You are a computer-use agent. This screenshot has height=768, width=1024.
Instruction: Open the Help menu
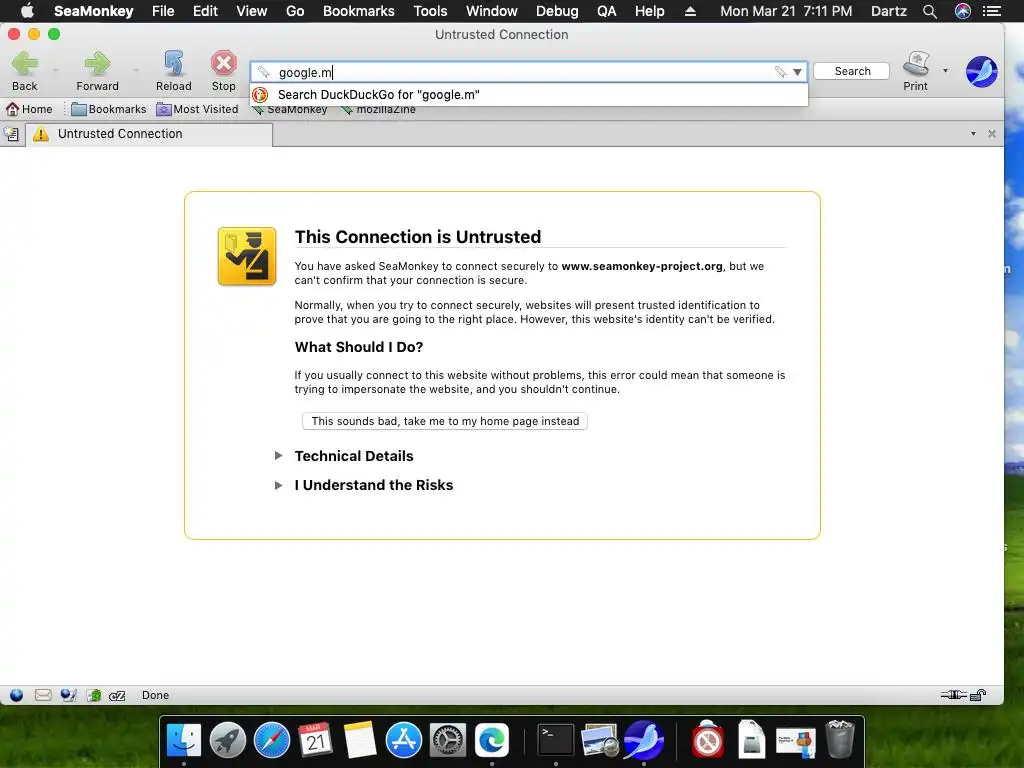(650, 11)
